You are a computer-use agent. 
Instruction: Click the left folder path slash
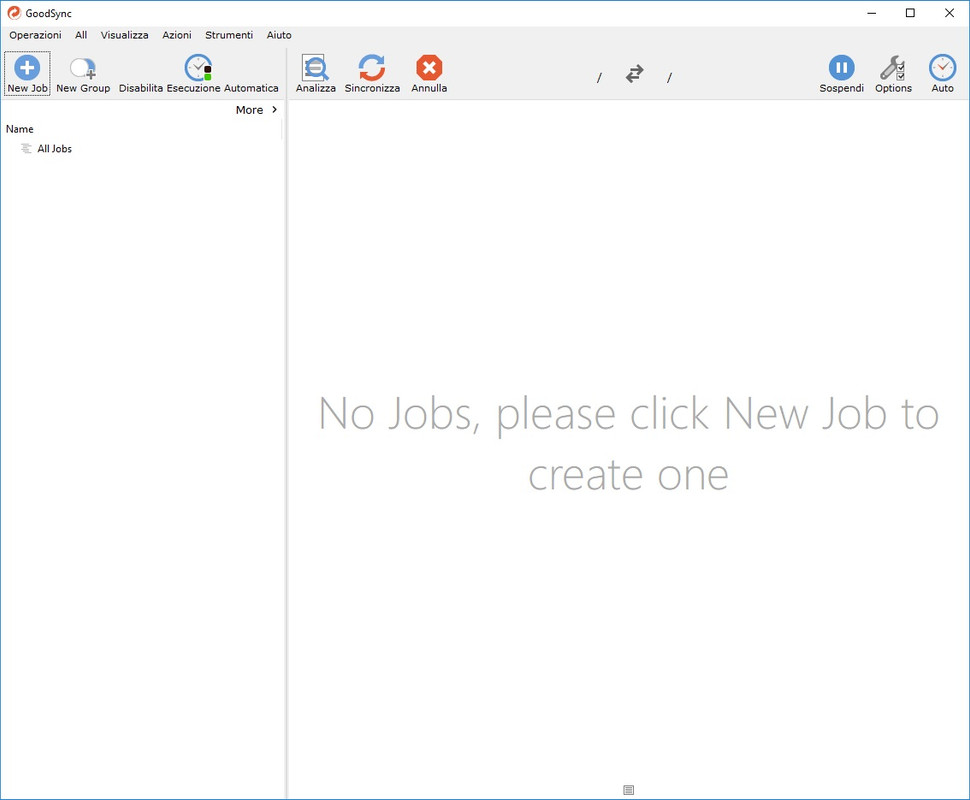(599, 77)
